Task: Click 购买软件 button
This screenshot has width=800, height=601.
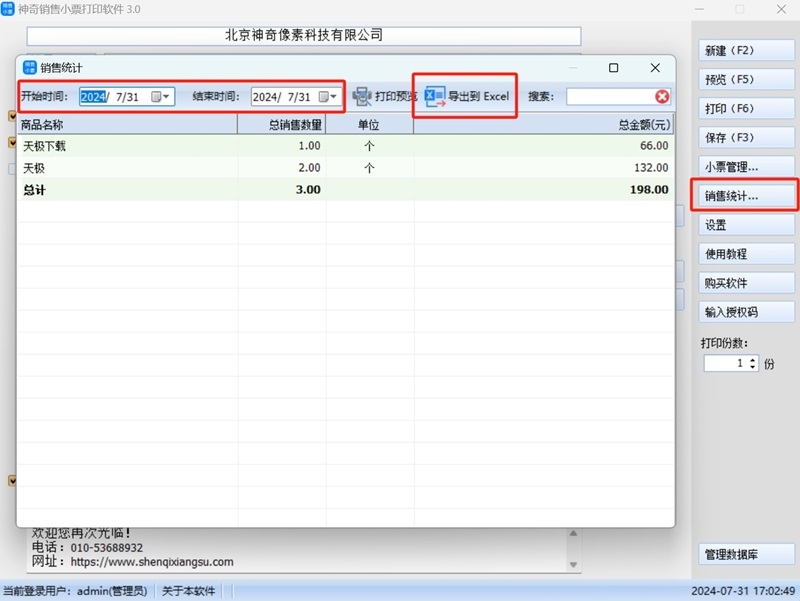Action: pos(746,283)
